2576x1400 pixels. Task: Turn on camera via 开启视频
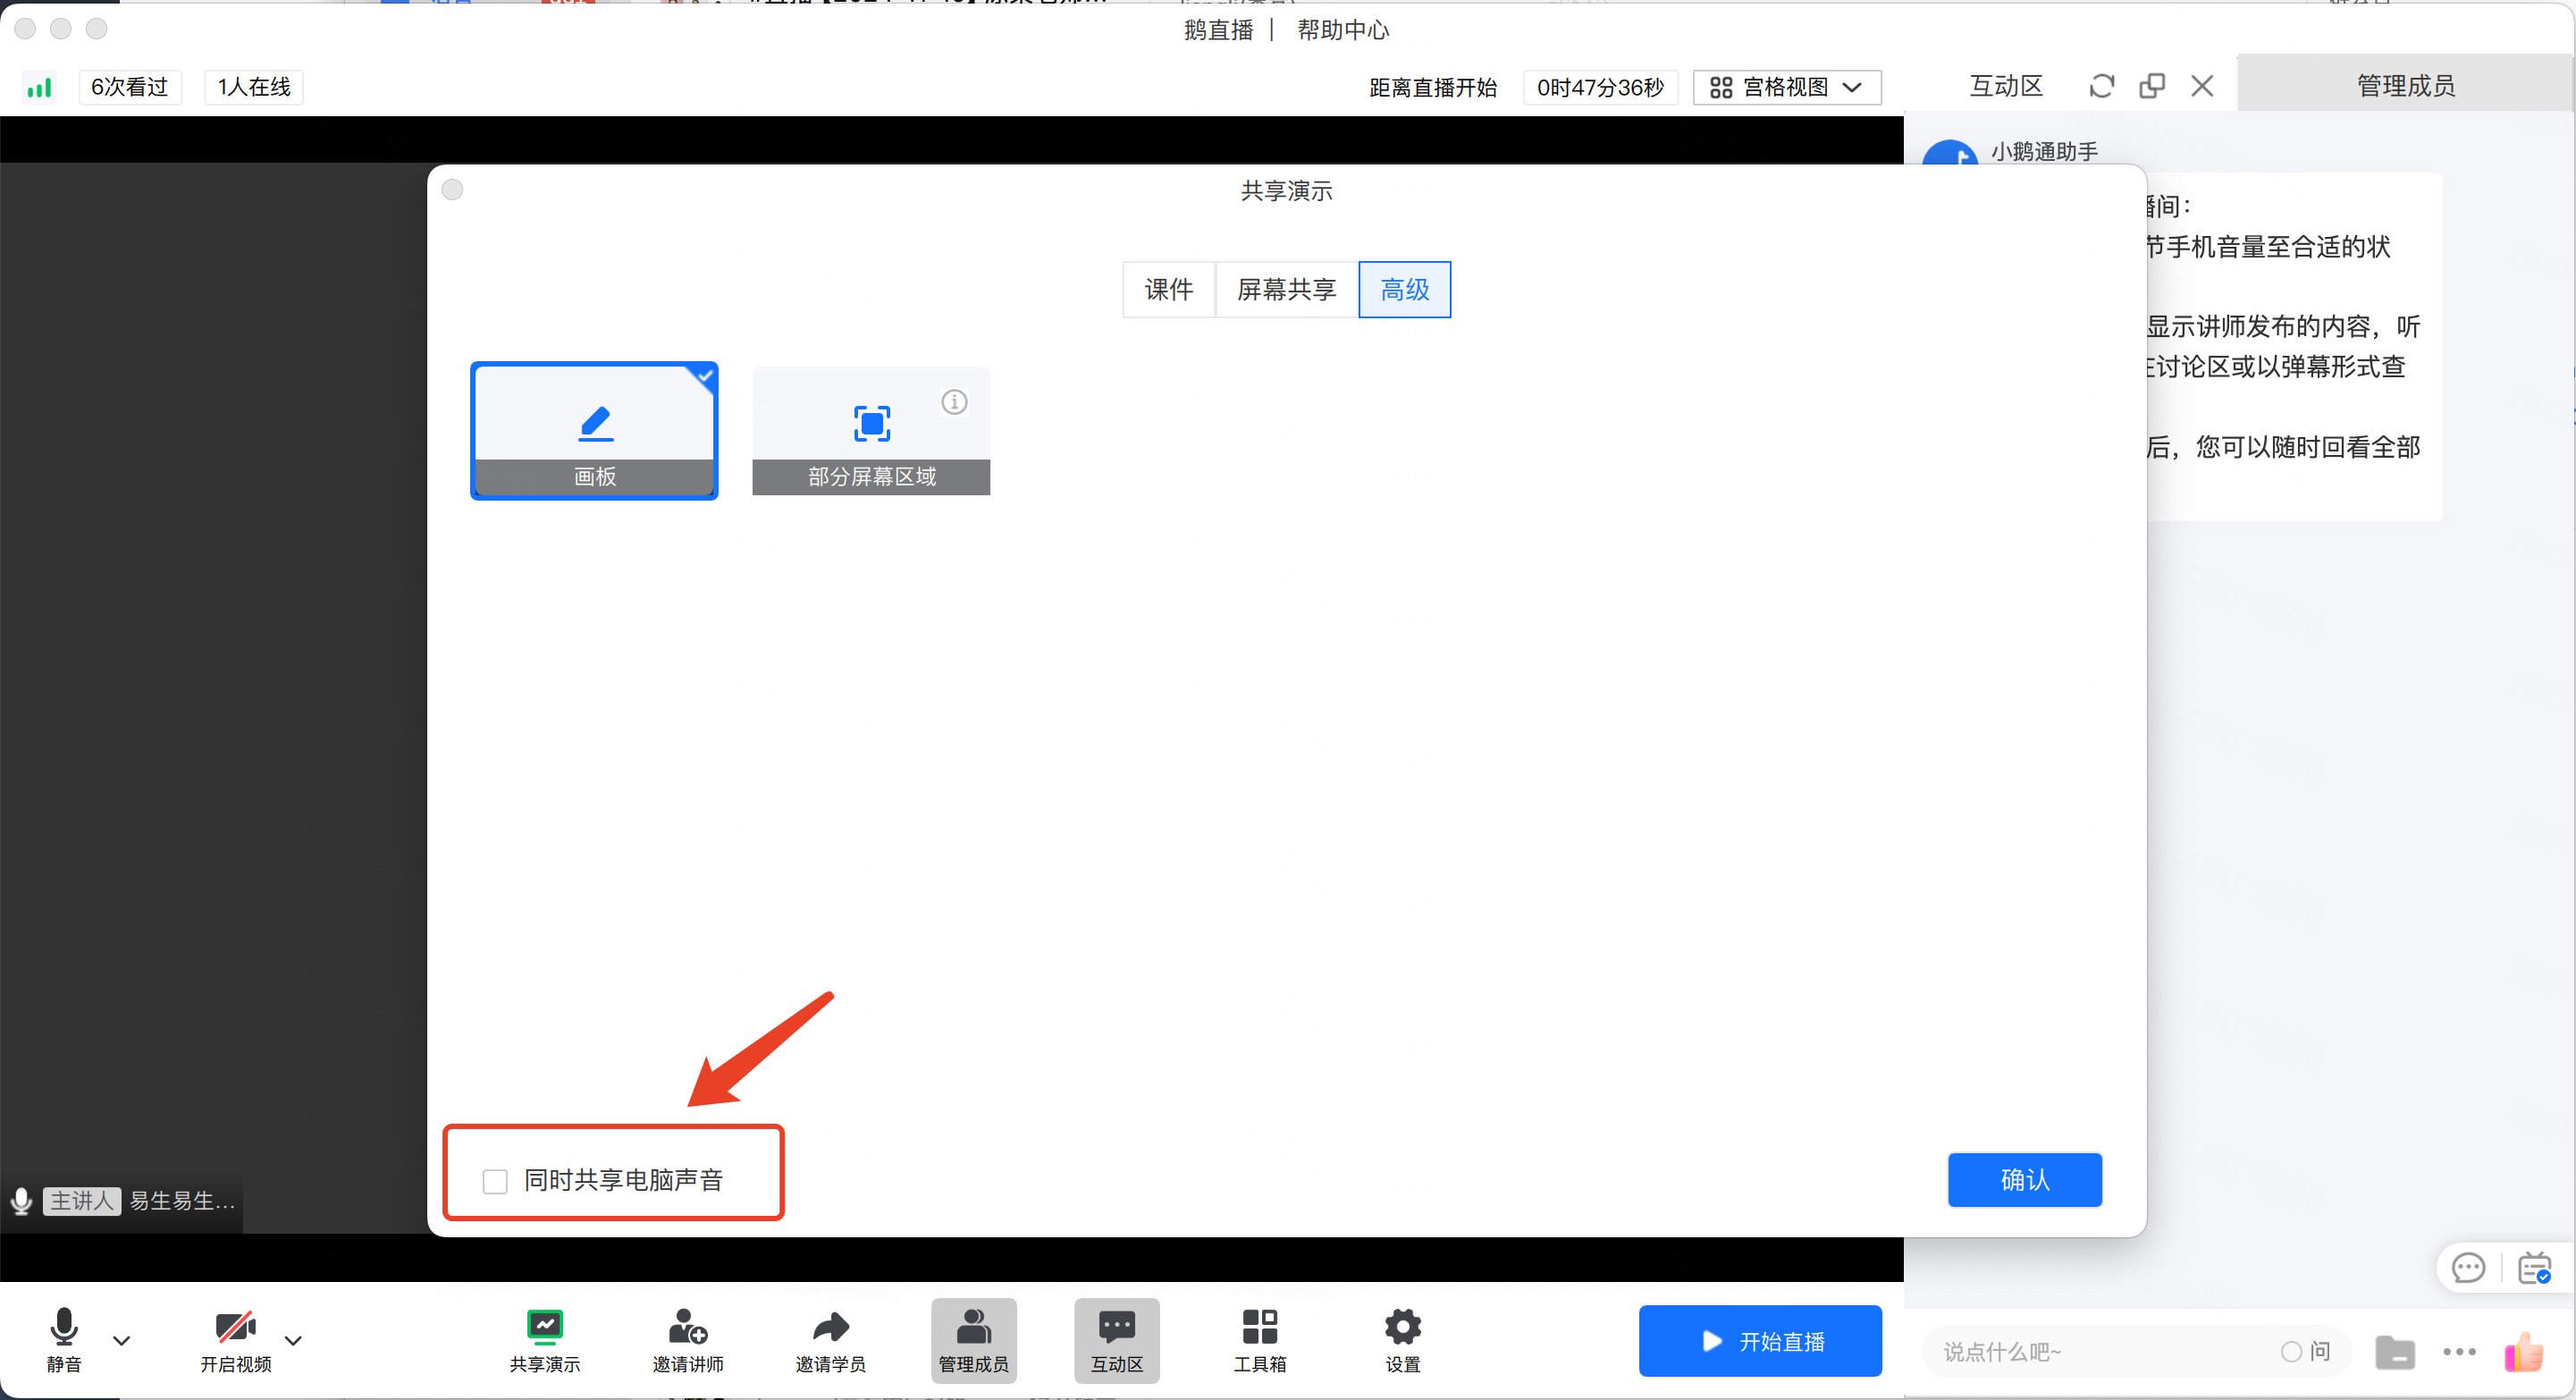click(x=236, y=1340)
